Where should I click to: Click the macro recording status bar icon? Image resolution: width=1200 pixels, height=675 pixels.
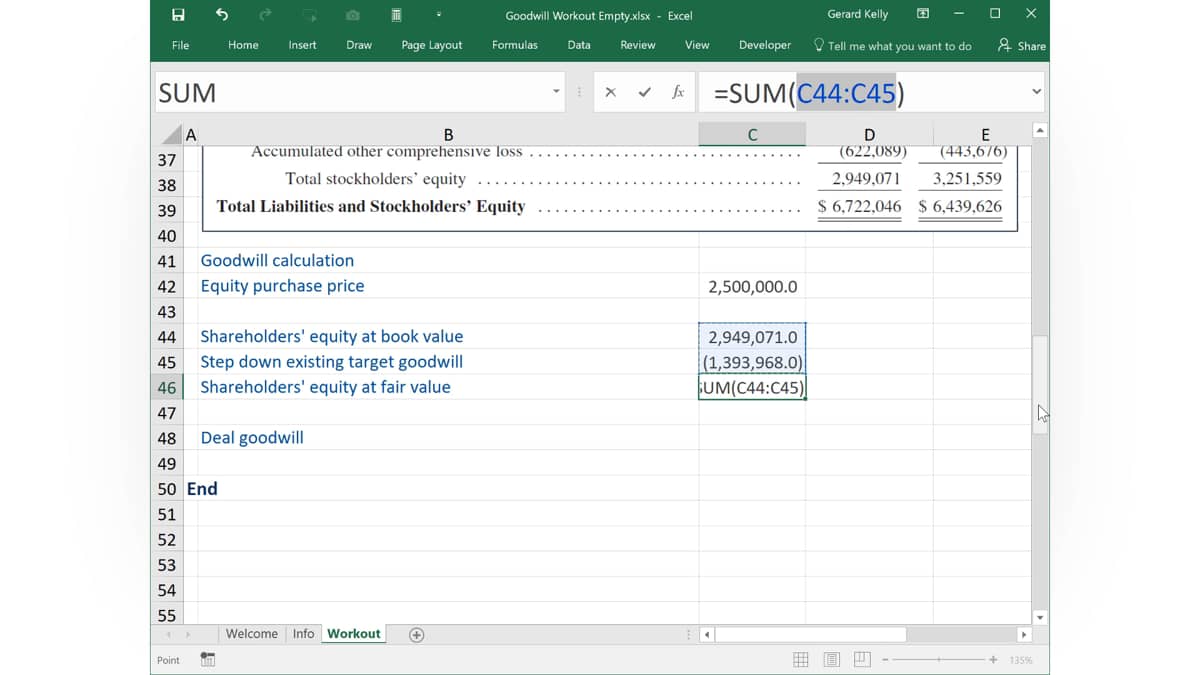pos(207,660)
